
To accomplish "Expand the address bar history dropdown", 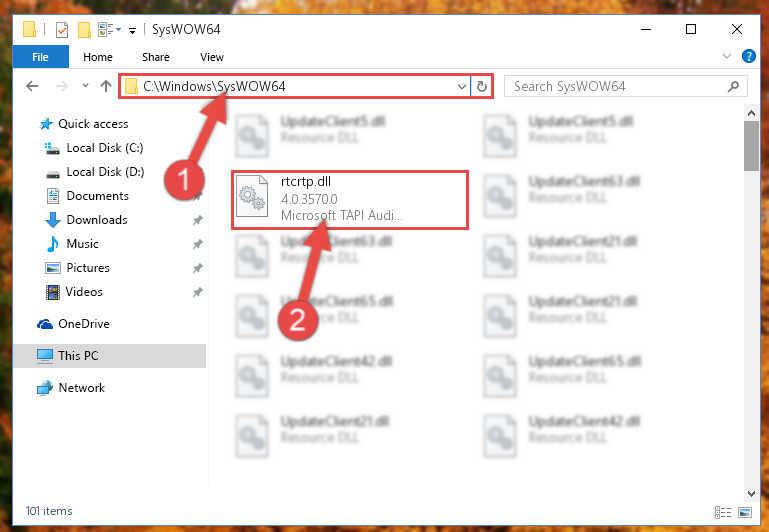I will pos(461,87).
